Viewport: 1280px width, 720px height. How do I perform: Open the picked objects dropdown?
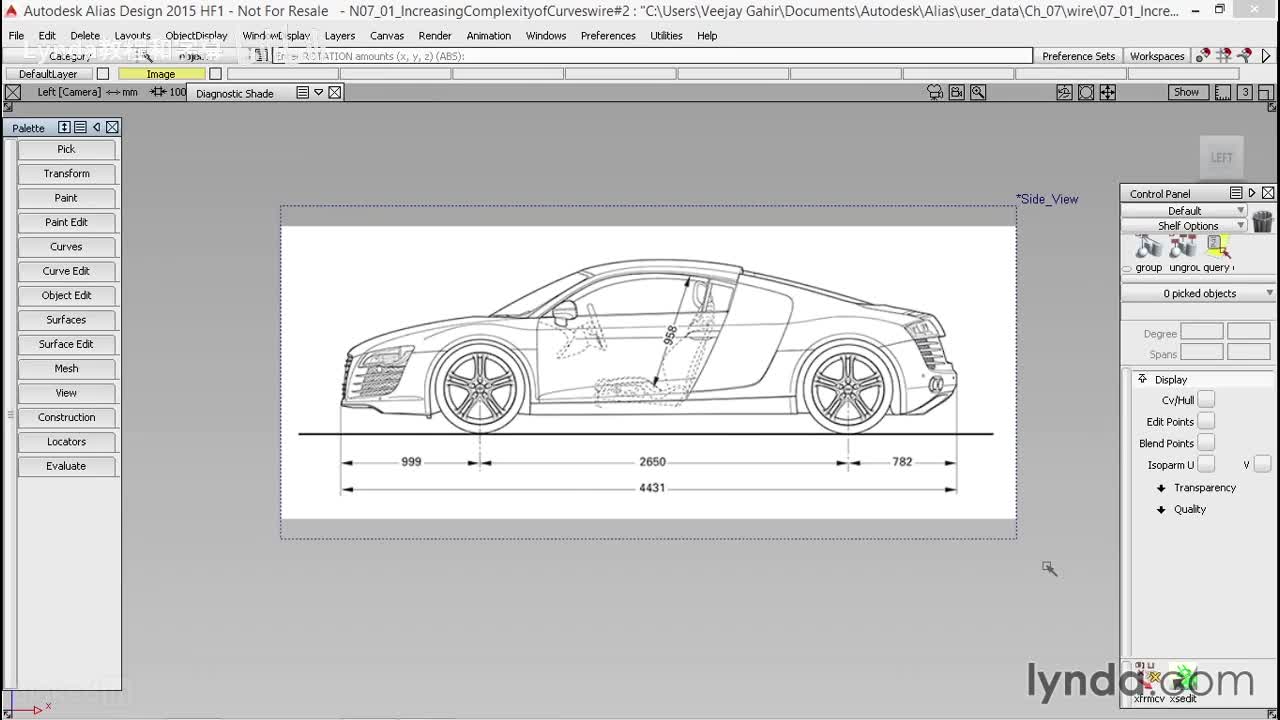click(1198, 294)
